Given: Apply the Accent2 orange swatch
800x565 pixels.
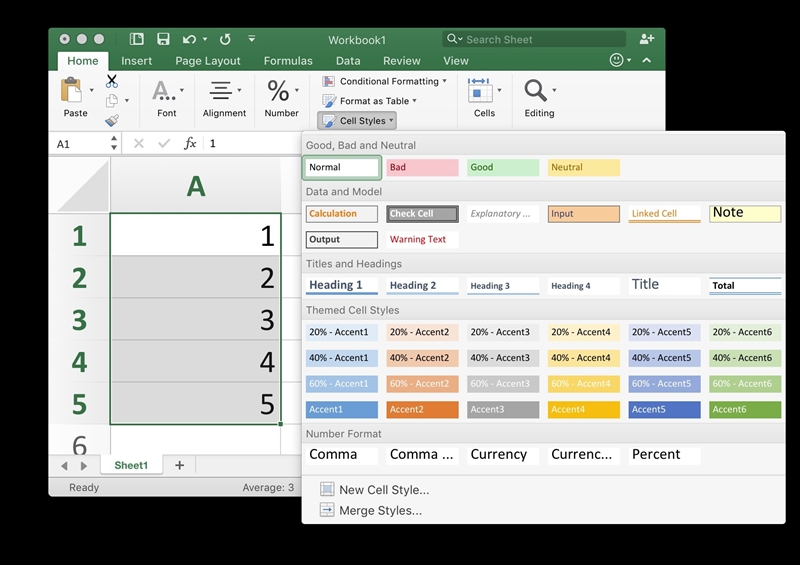Looking at the screenshot, I should pyautogui.click(x=422, y=409).
